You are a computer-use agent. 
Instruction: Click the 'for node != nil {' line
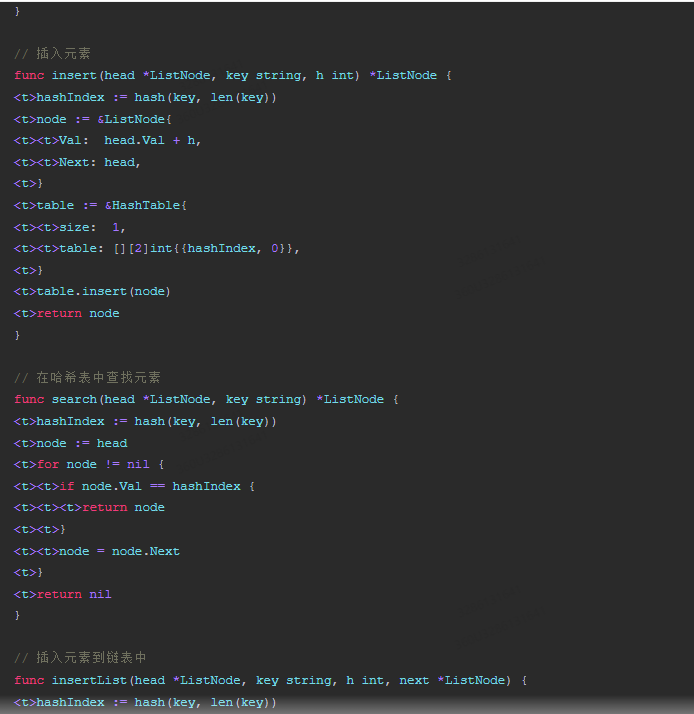pyautogui.click(x=89, y=464)
